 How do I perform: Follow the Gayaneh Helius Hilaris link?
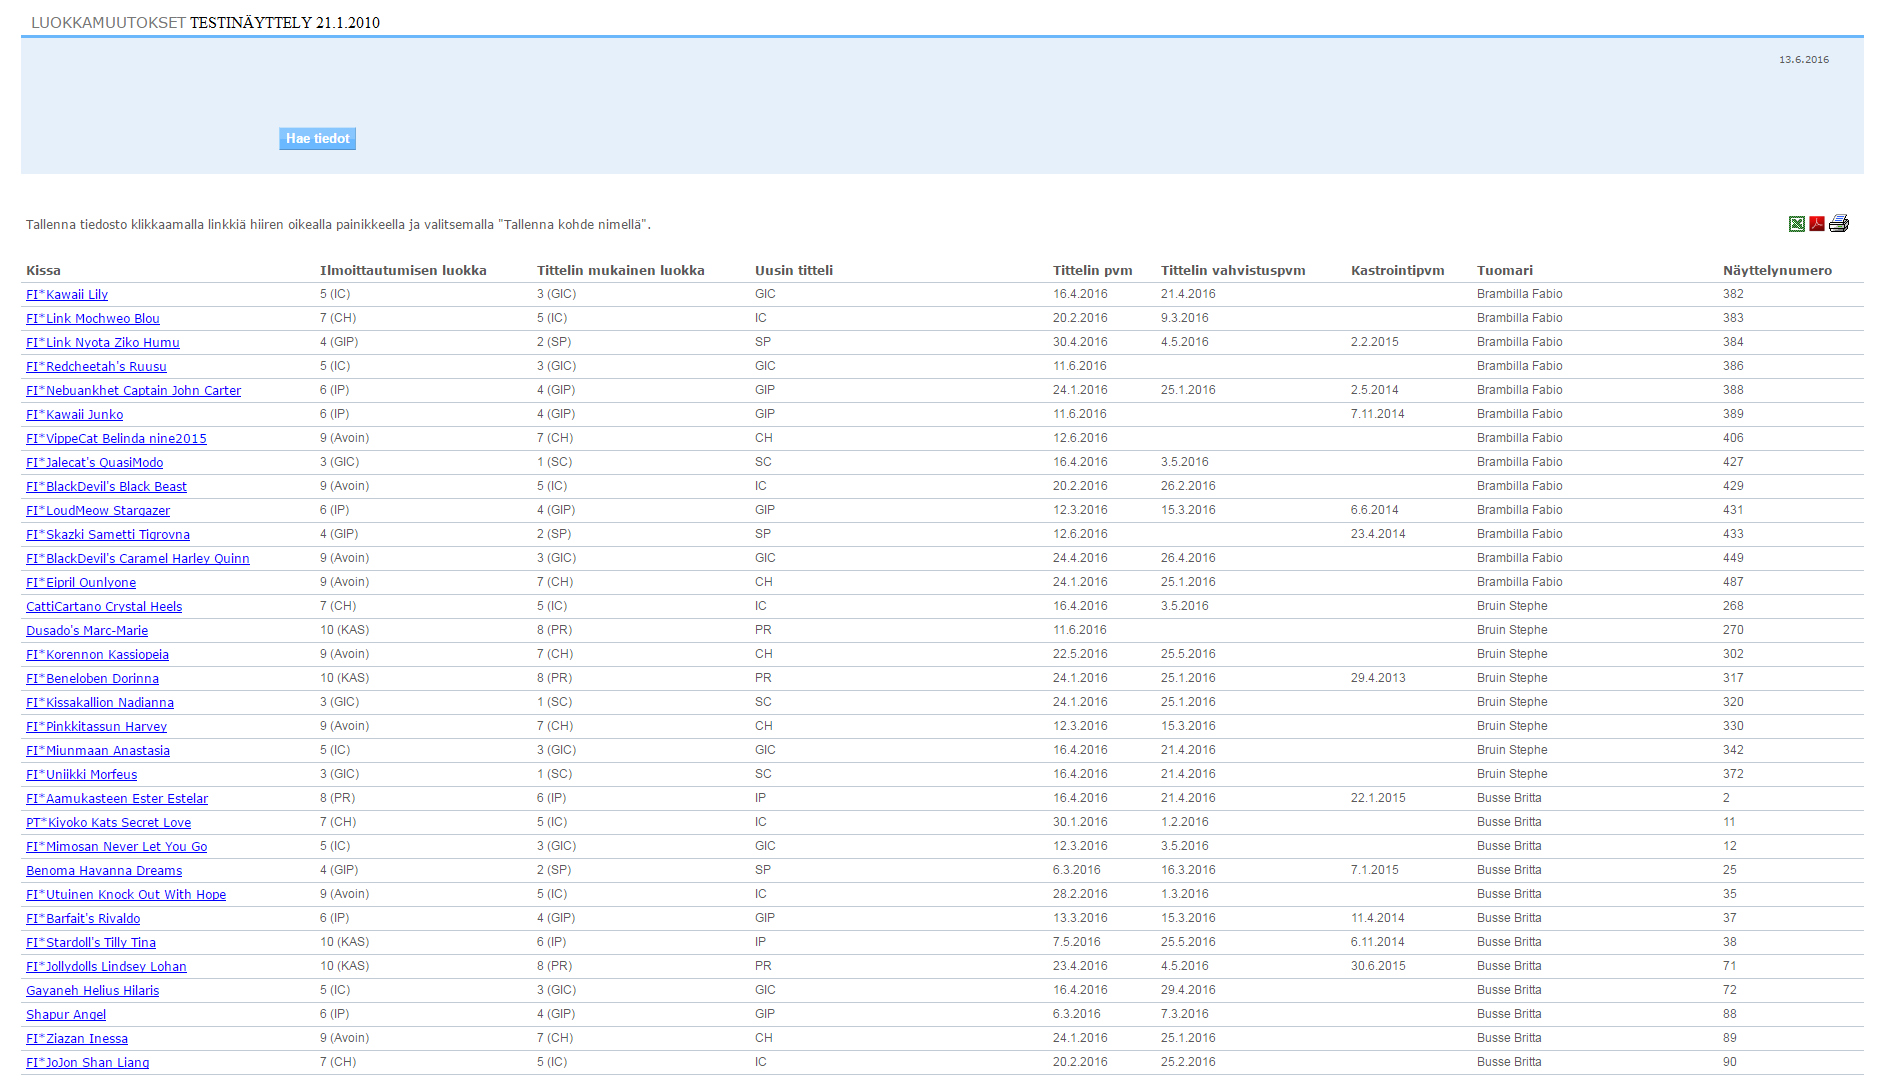92,991
